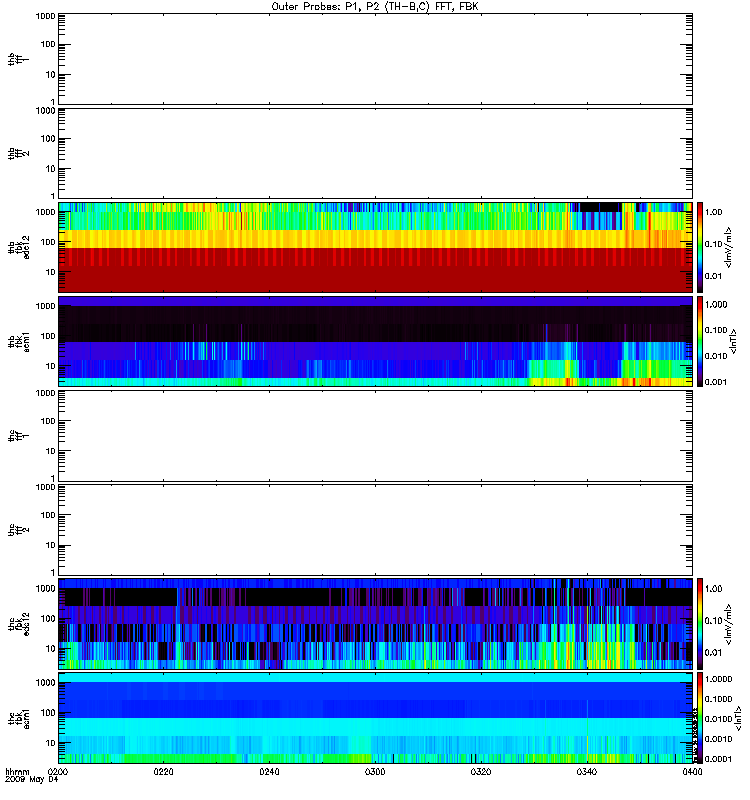Viewport: 750px width, 800px height.
Task: Click the thb edc12 mV/m color bar
Action: tap(700, 247)
